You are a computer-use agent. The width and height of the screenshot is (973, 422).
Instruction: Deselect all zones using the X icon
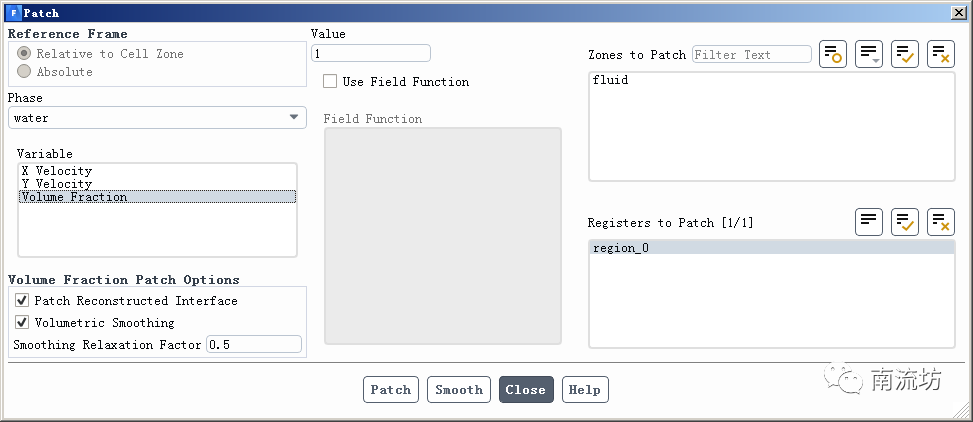tap(940, 55)
